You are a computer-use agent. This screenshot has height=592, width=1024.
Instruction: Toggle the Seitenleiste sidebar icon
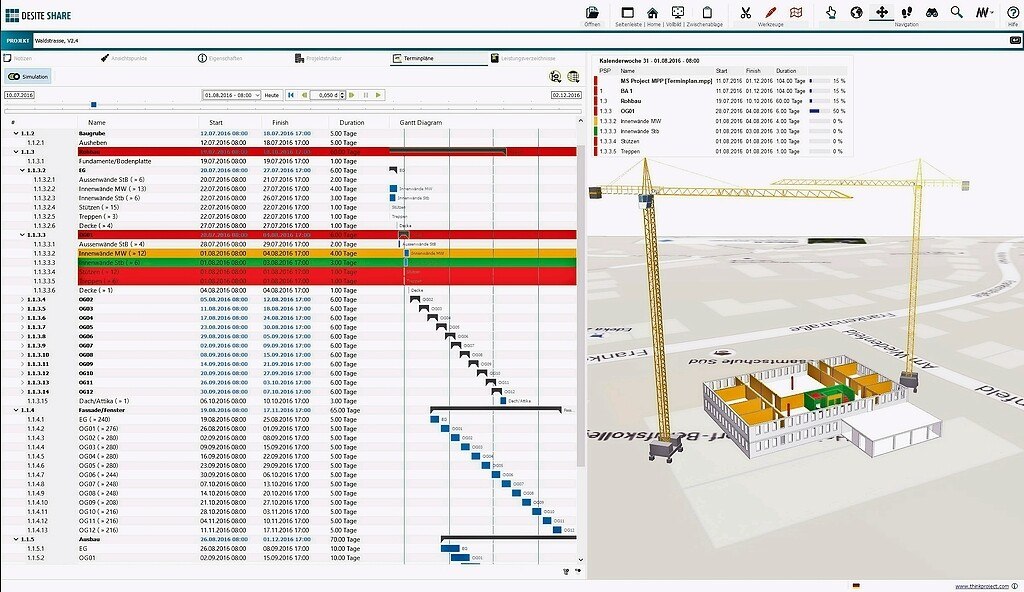point(628,12)
